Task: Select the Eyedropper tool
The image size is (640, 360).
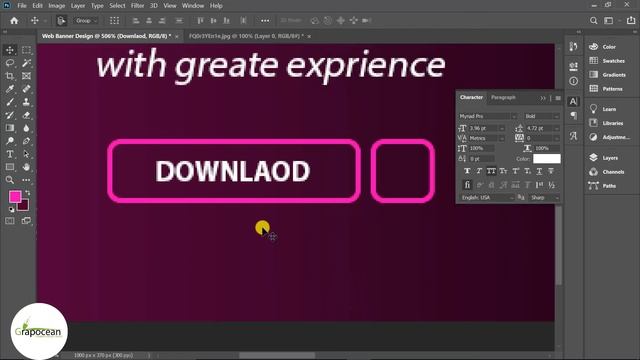Action: pyautogui.click(x=10, y=89)
